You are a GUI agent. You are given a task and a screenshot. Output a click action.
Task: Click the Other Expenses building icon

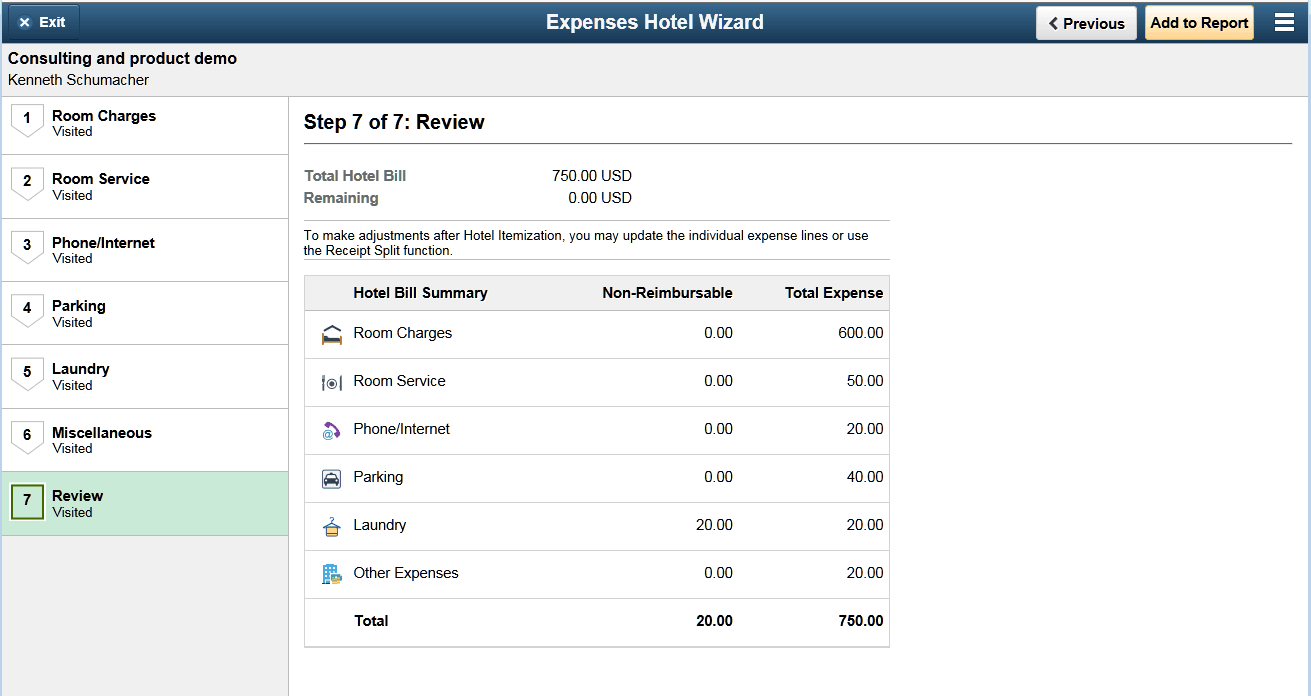click(x=331, y=573)
